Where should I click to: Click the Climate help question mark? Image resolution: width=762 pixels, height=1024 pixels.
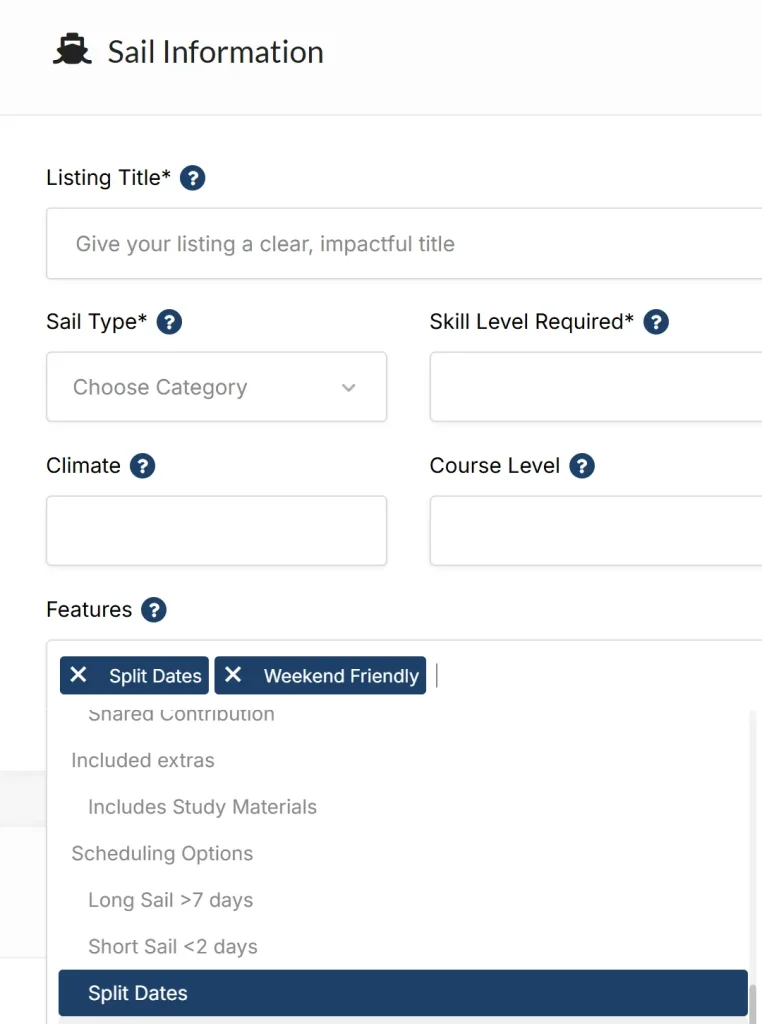(141, 465)
